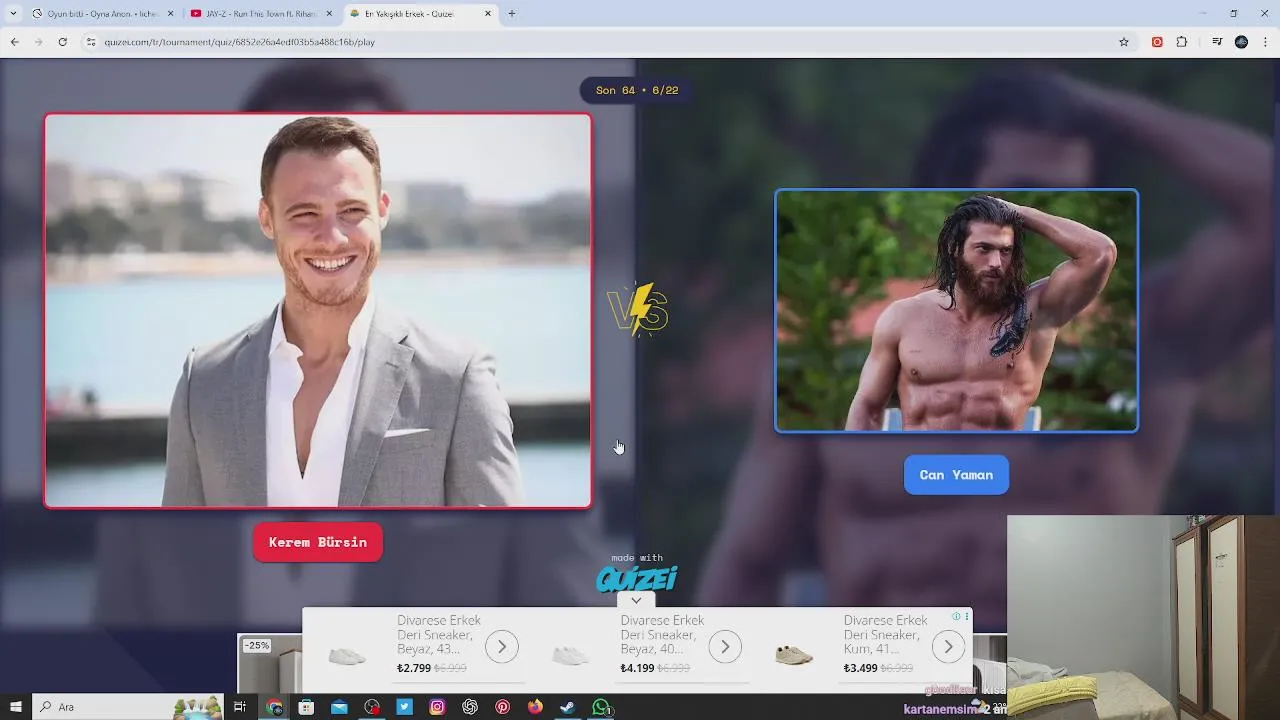1280x720 pixels.
Task: Close the JAY-Z YouTube tab
Action: point(329,14)
